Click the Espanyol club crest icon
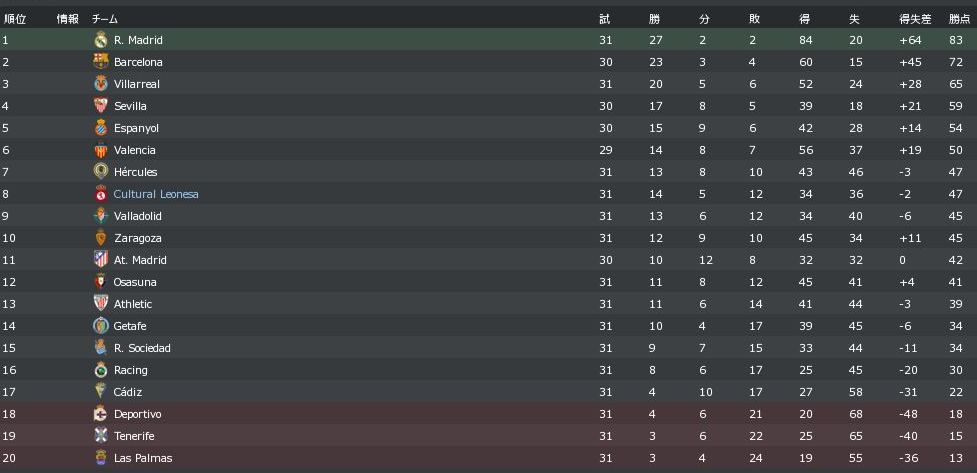This screenshot has width=977, height=473. pos(100,128)
